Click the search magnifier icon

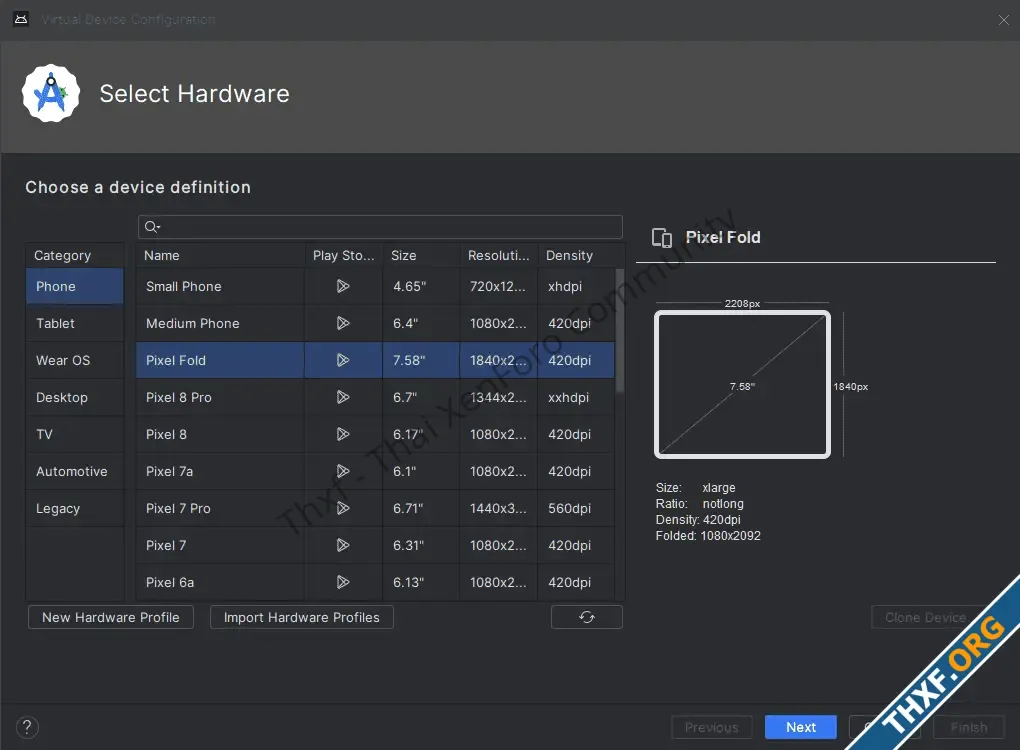coord(152,226)
